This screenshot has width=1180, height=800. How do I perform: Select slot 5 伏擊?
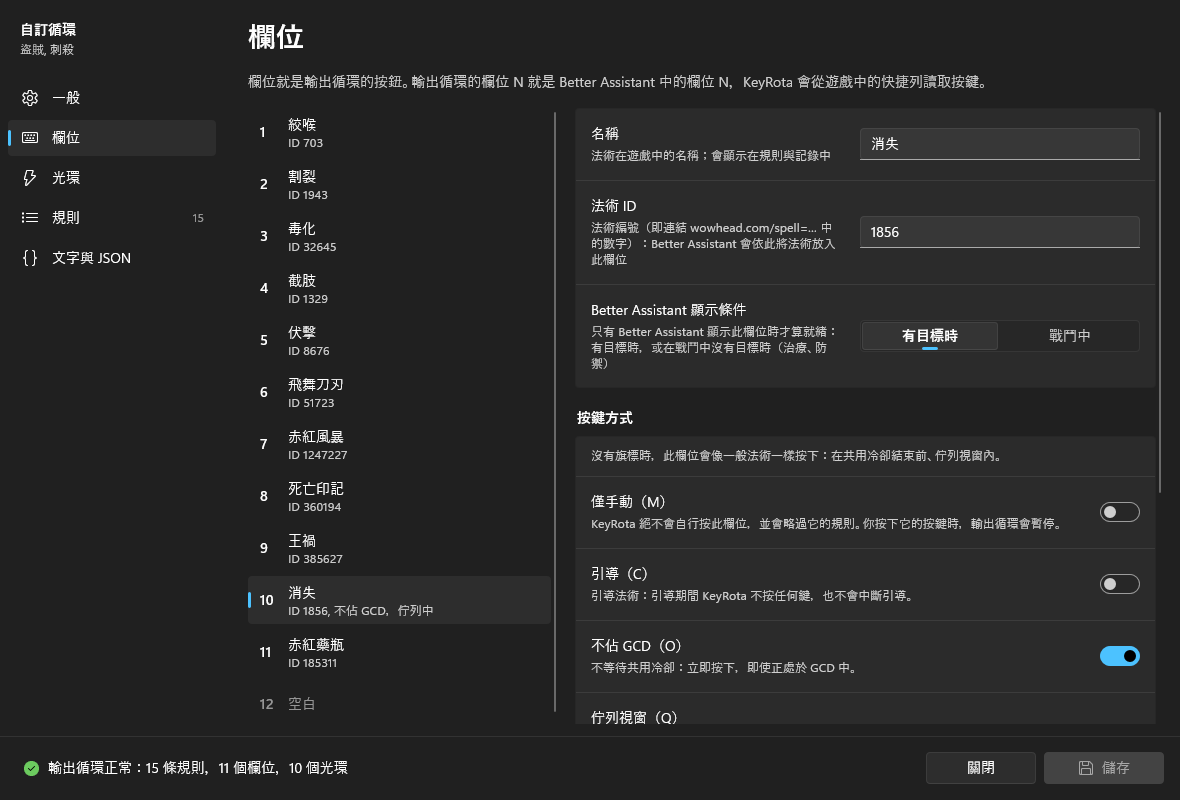(x=399, y=340)
